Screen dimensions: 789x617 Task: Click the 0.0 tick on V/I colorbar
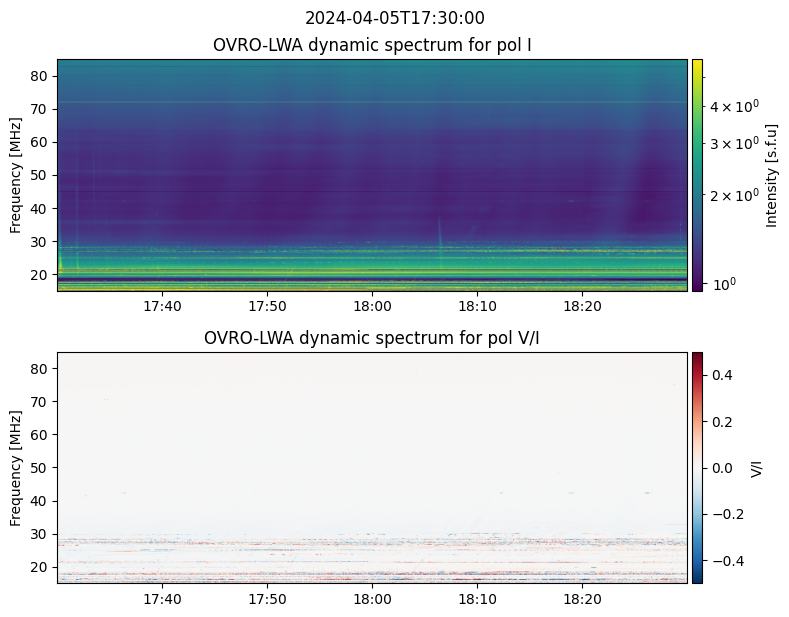(722, 467)
